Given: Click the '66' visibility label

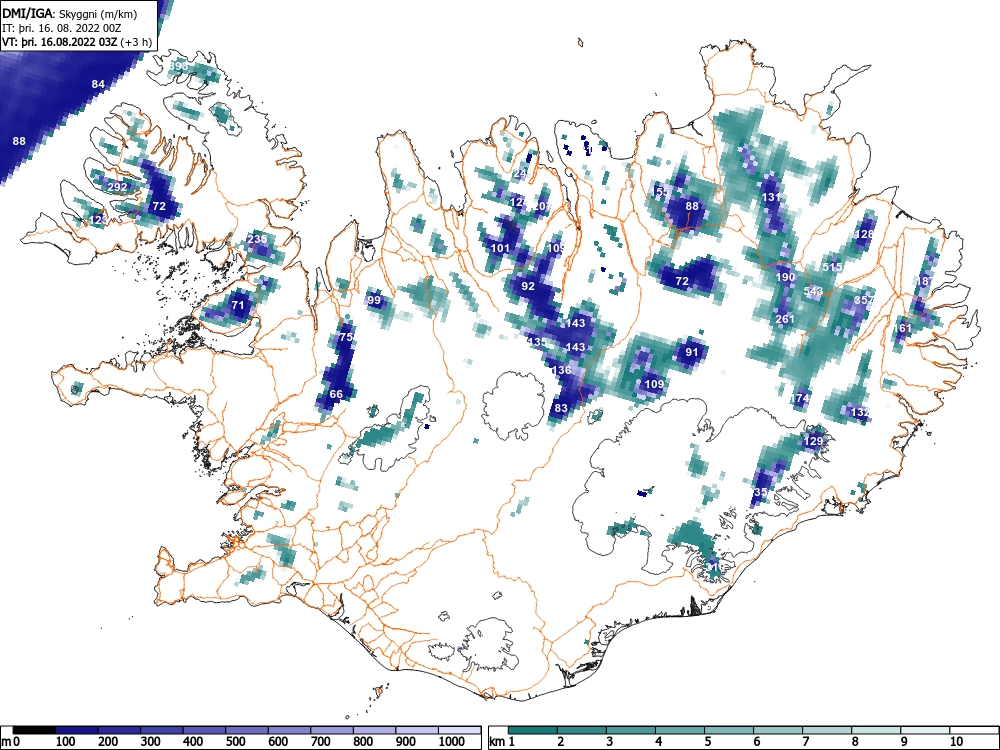Looking at the screenshot, I should pyautogui.click(x=336, y=394).
